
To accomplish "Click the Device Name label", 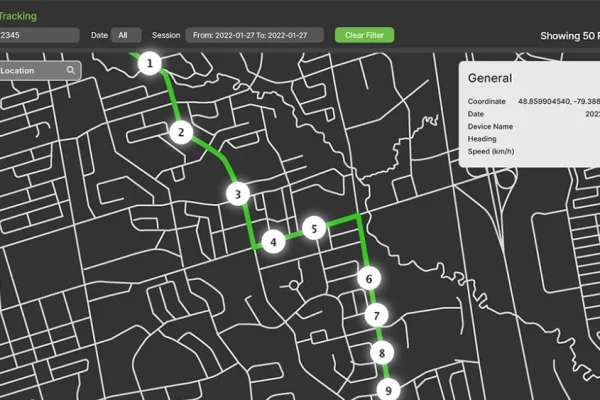I will [490, 126].
